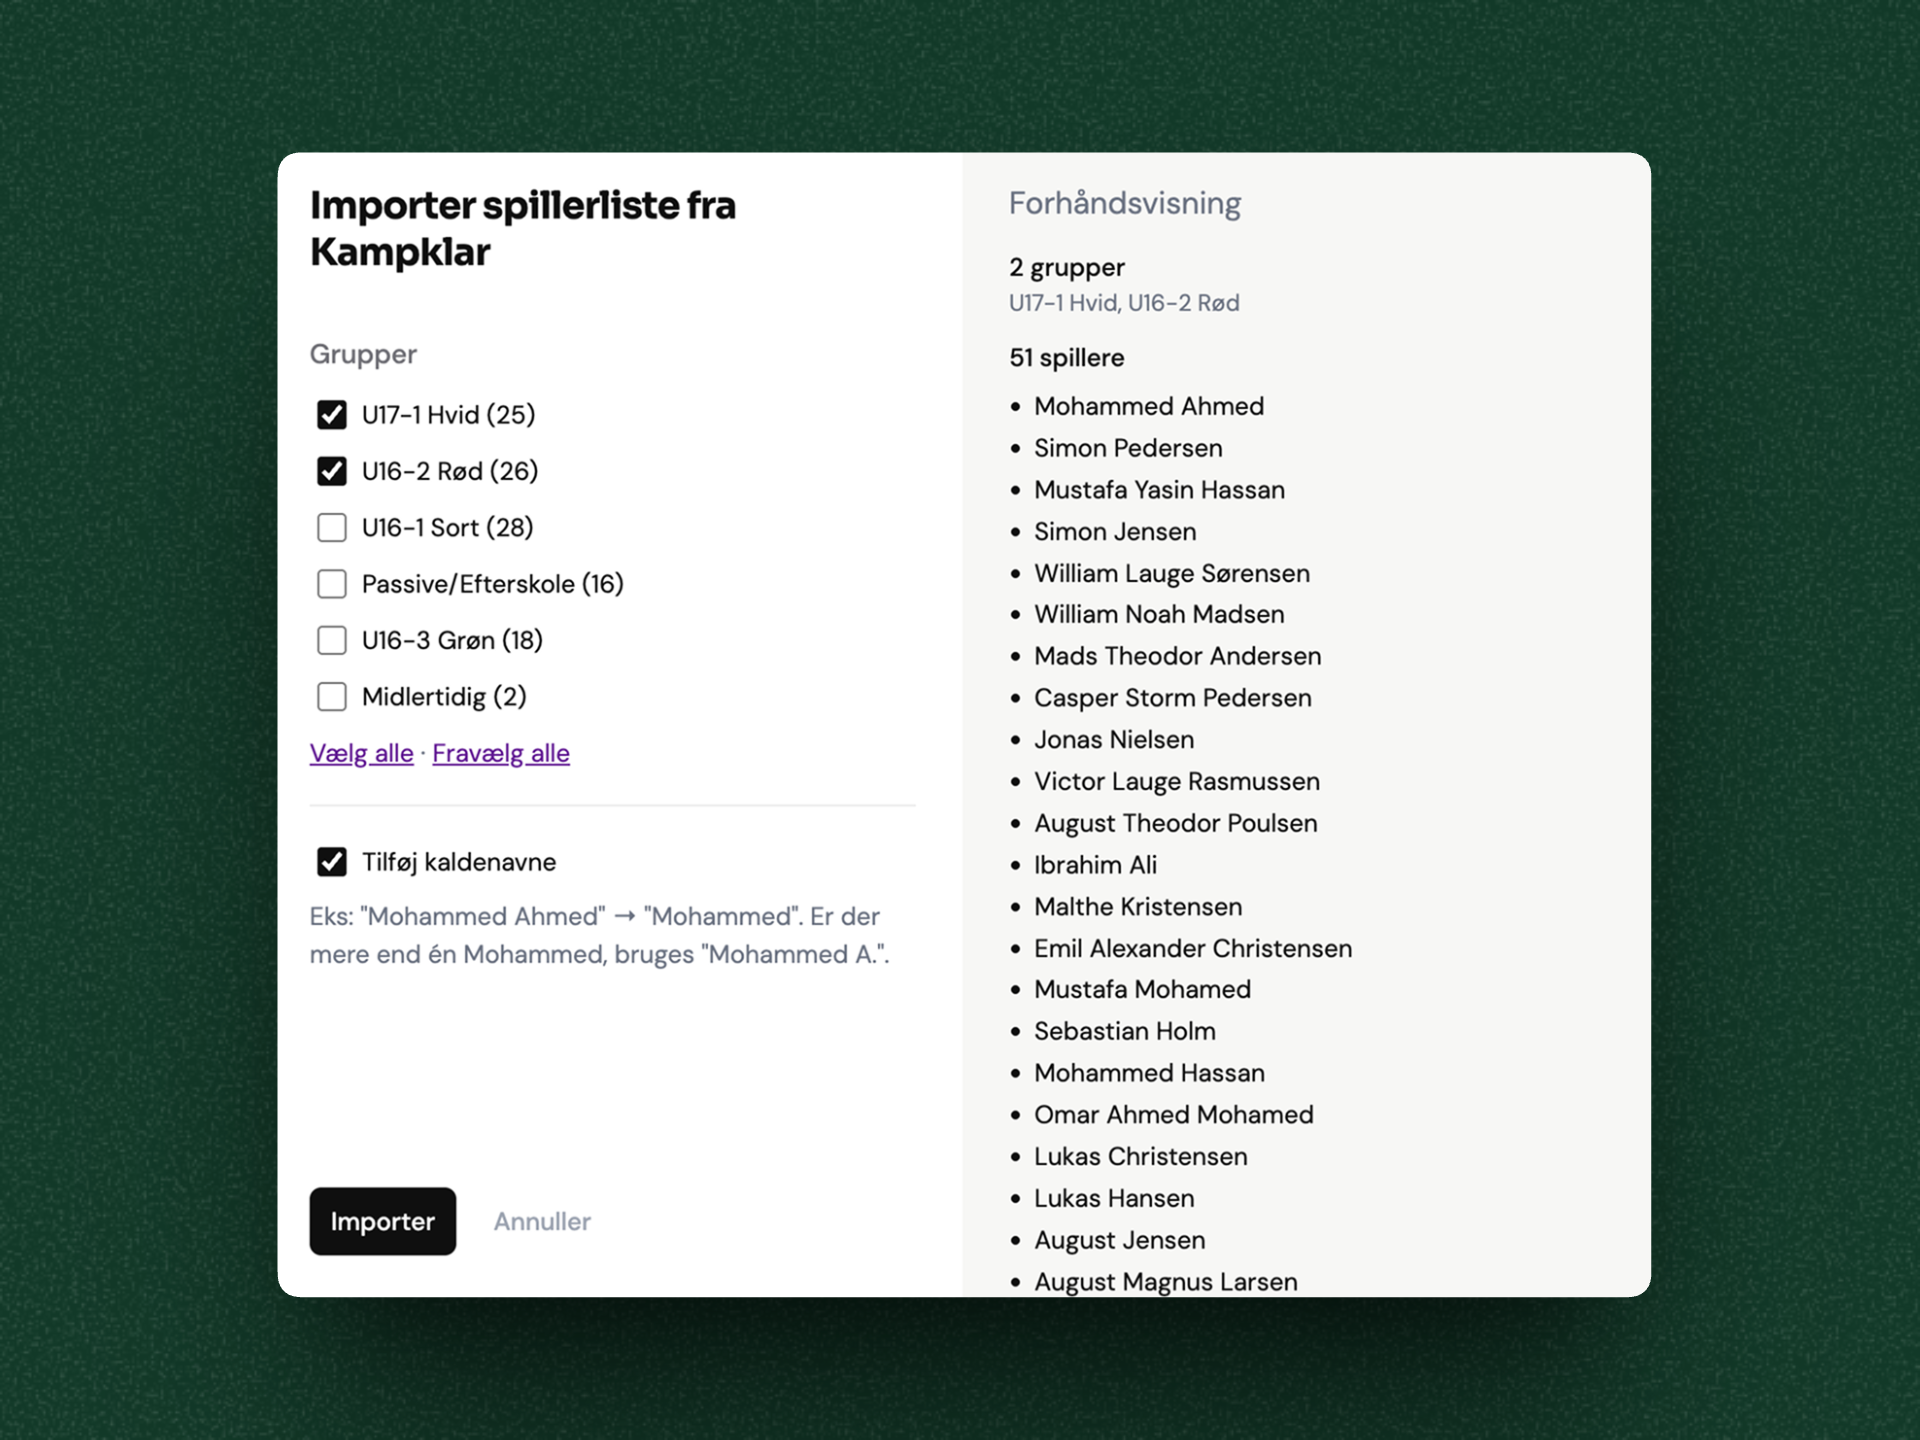The image size is (1920, 1440).
Task: Cancel with the Annuller button
Action: tap(542, 1221)
